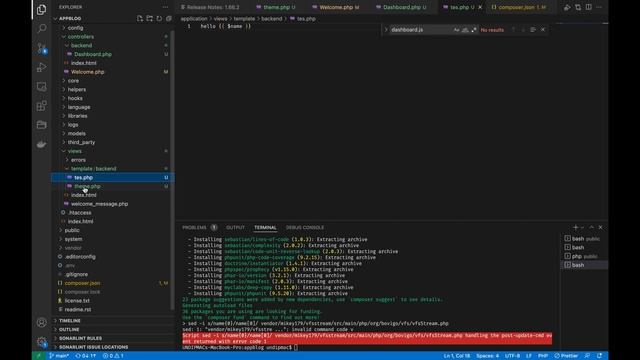This screenshot has height=360, width=640.
Task: Click the Open Changes icon in editor toolbar
Action: point(578,7)
